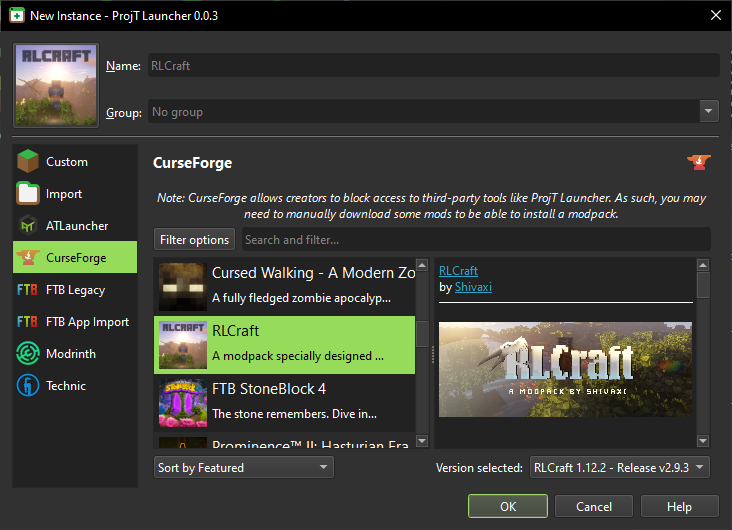Click the ProjT Launcher title bar icon
The width and height of the screenshot is (732, 530).
(17, 15)
